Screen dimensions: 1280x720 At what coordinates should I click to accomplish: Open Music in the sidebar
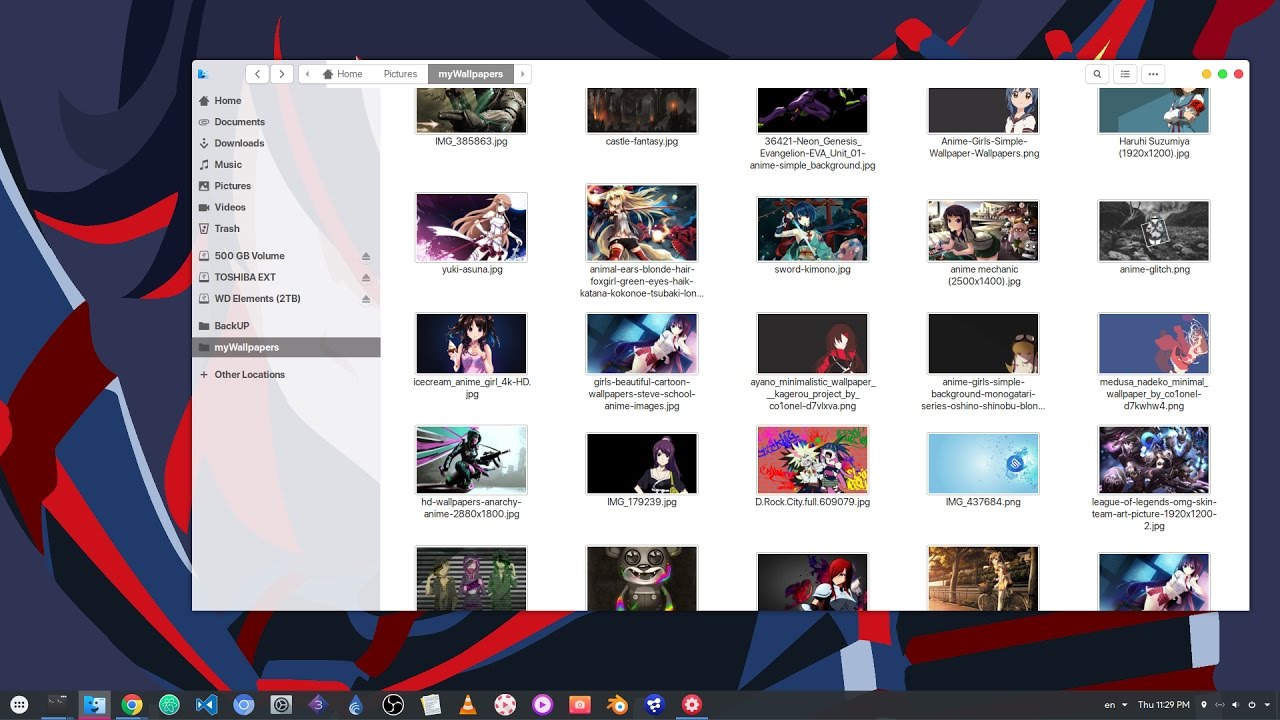click(x=286, y=164)
